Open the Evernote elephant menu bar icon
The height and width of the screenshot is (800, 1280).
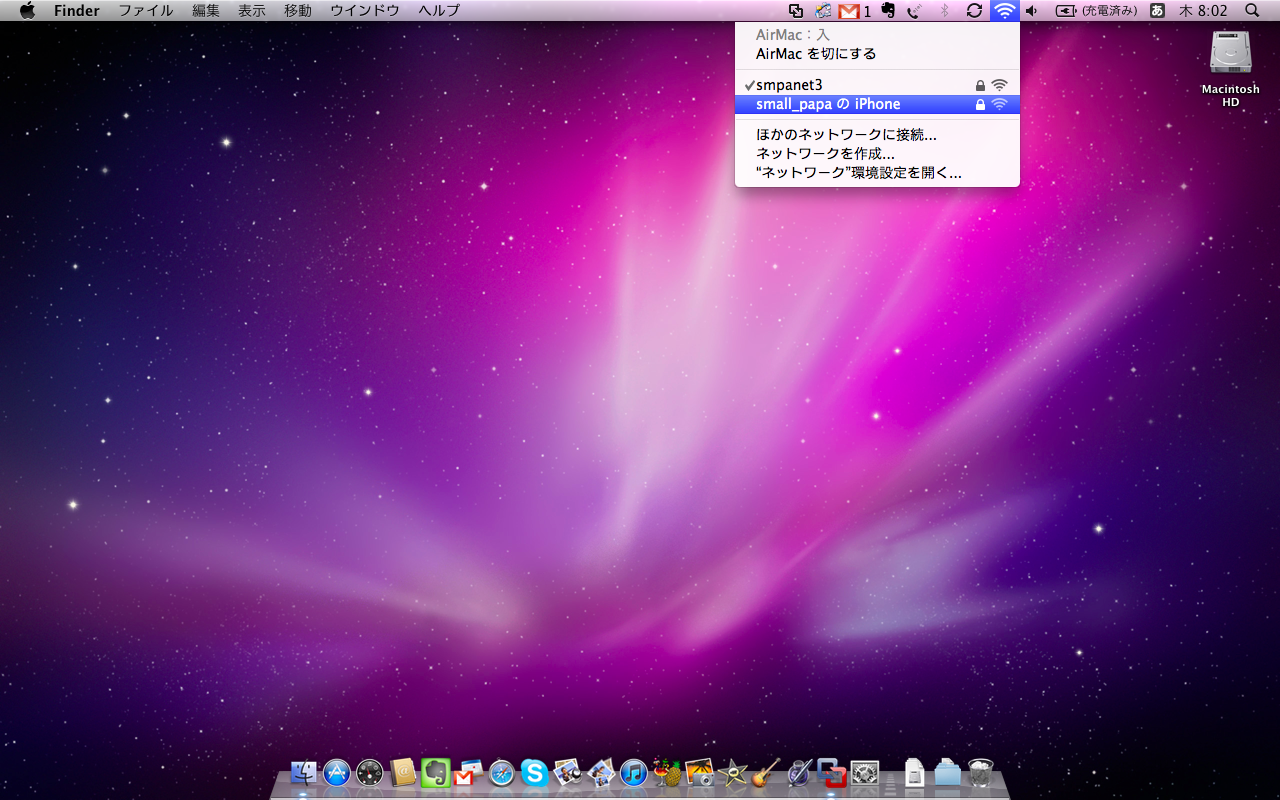click(887, 11)
